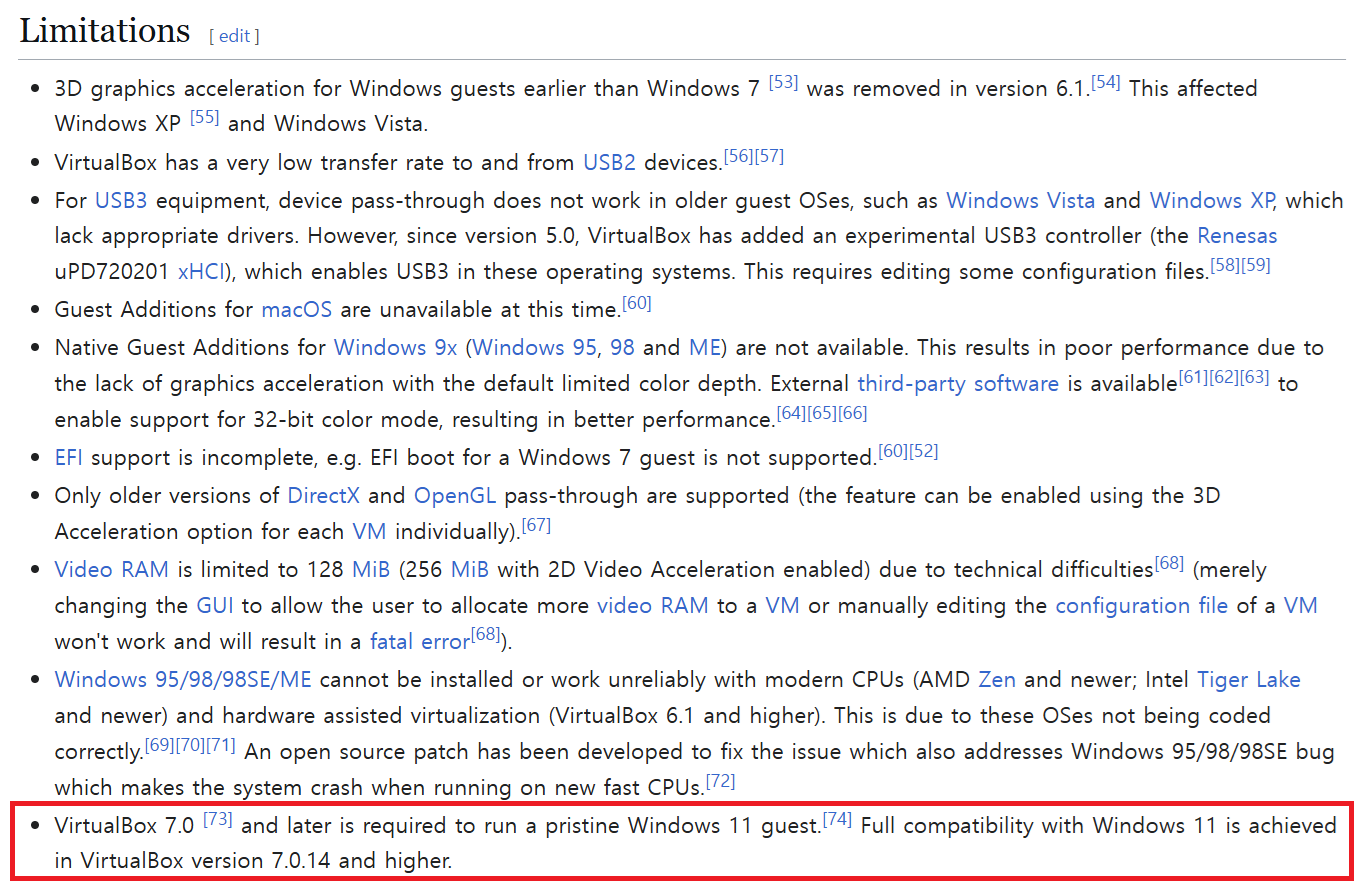1361x882 pixels.
Task: Open citation reference 53
Action: tap(783, 82)
